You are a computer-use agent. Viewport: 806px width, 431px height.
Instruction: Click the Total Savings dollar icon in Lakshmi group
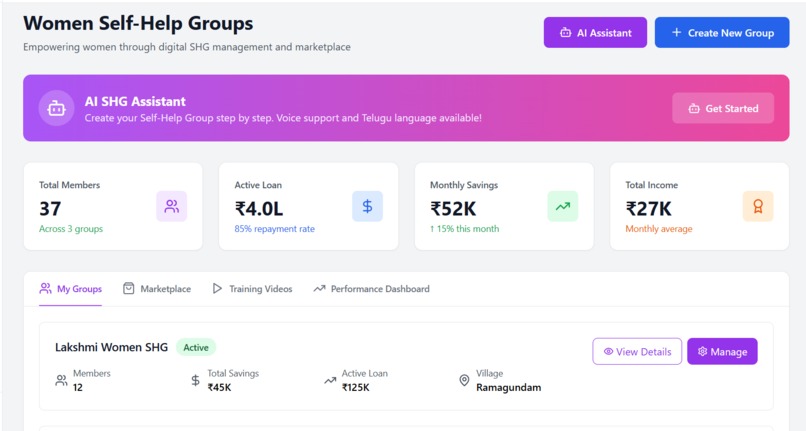195,381
